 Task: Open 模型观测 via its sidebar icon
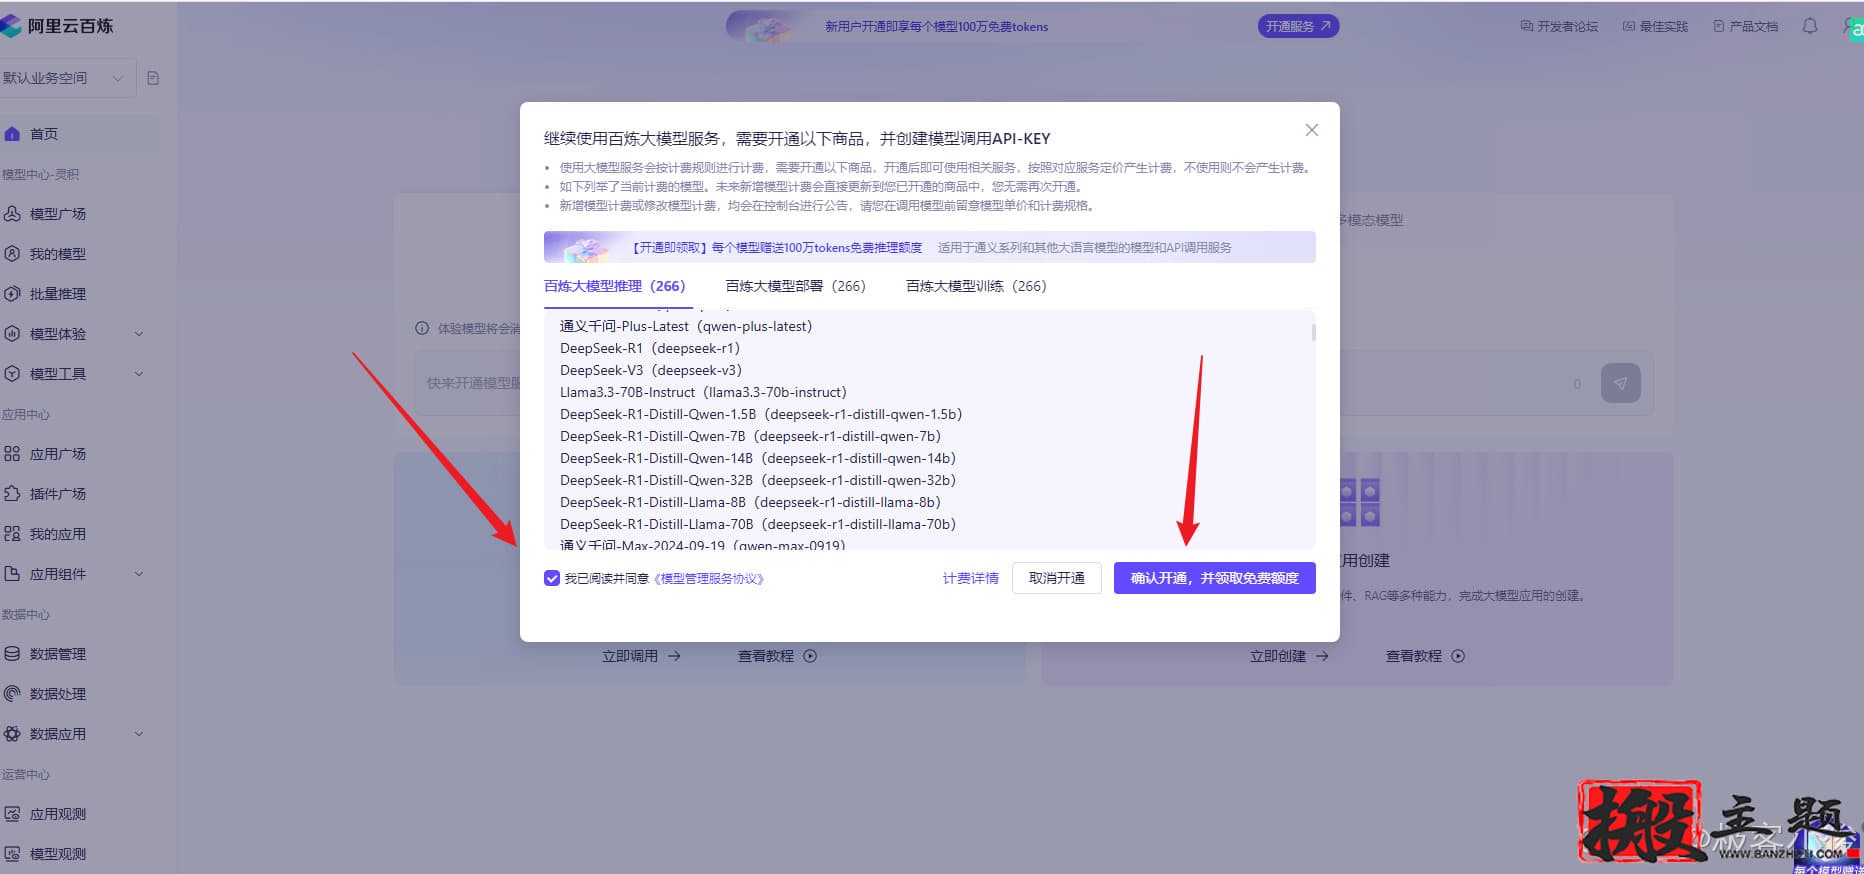12,854
